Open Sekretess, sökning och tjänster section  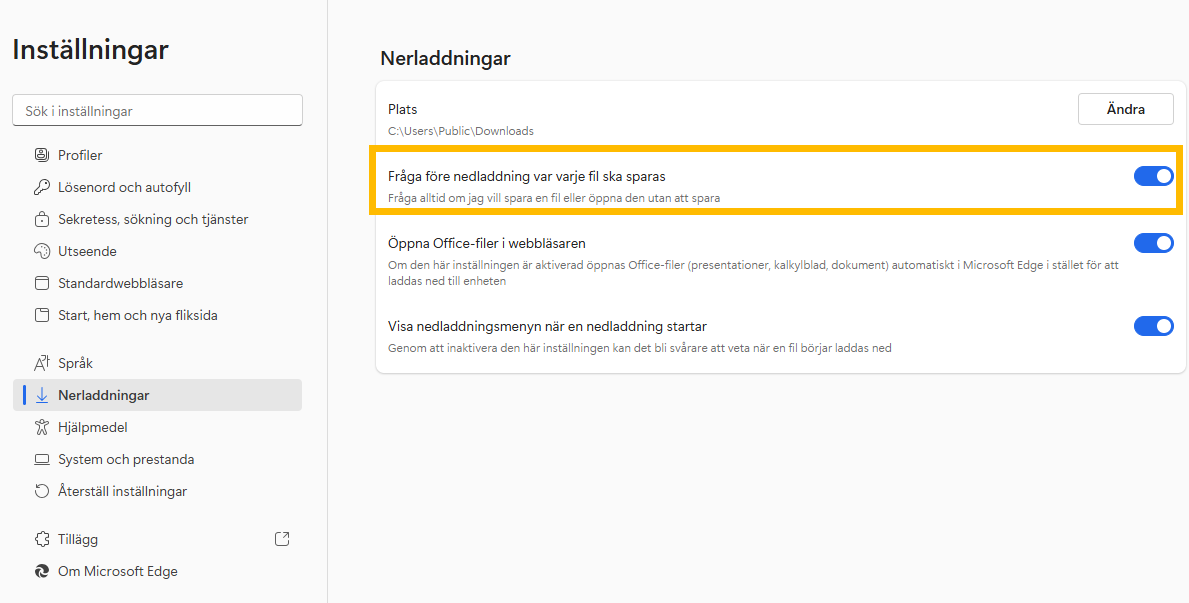pos(153,219)
